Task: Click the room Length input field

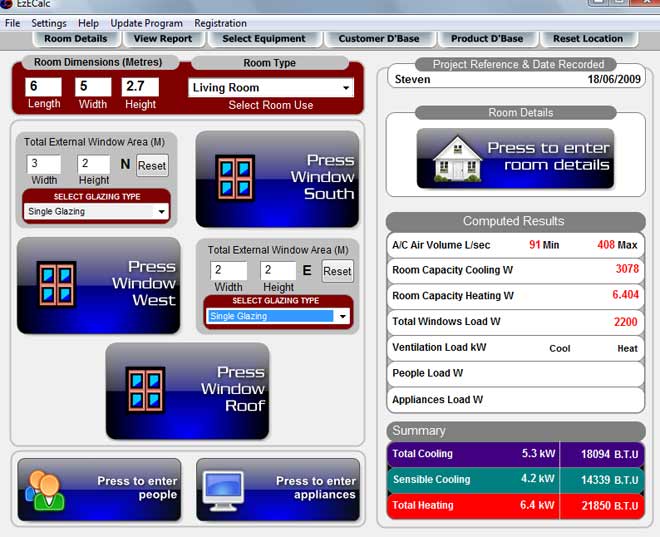Action: 44,87
